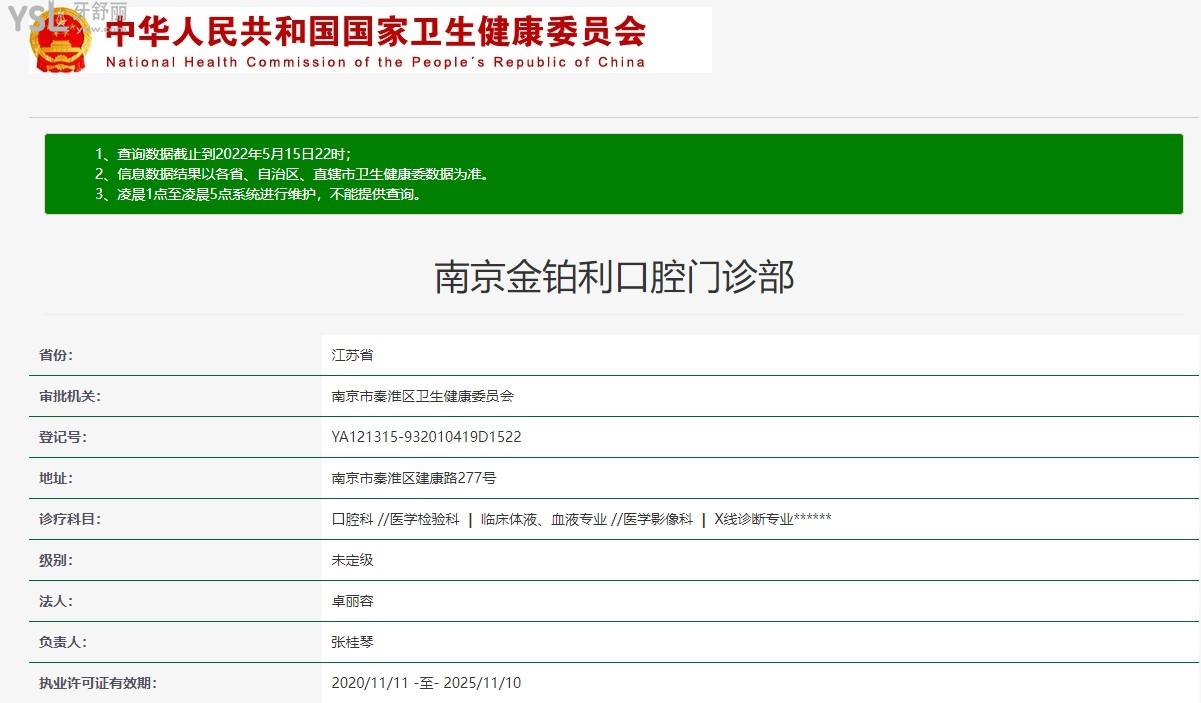1201x703 pixels.
Task: Select address 南京市秦淮区建康路277号
Action: pos(414,478)
